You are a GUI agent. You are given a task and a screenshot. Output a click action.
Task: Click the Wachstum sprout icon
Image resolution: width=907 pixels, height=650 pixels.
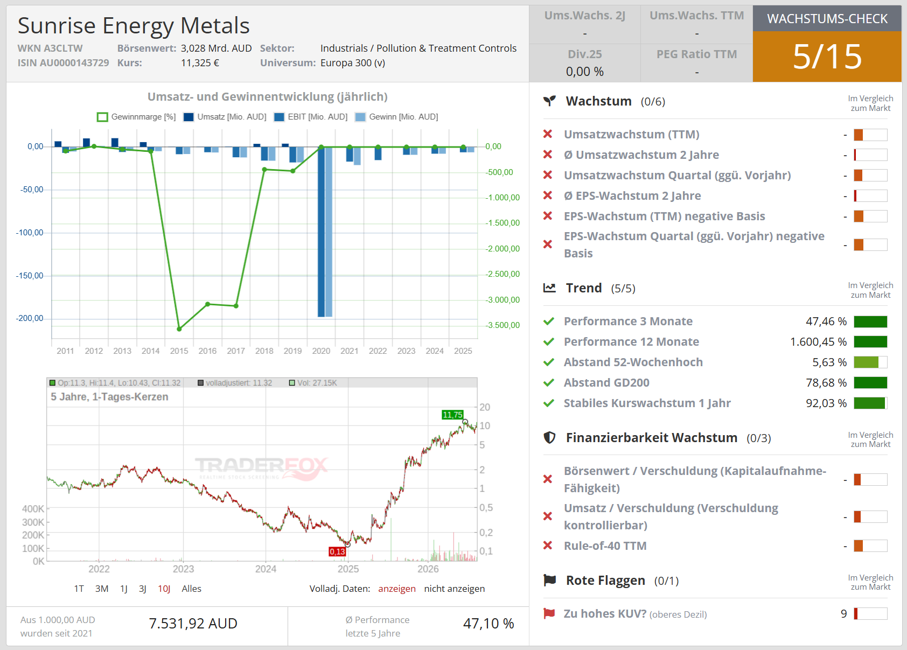point(550,101)
